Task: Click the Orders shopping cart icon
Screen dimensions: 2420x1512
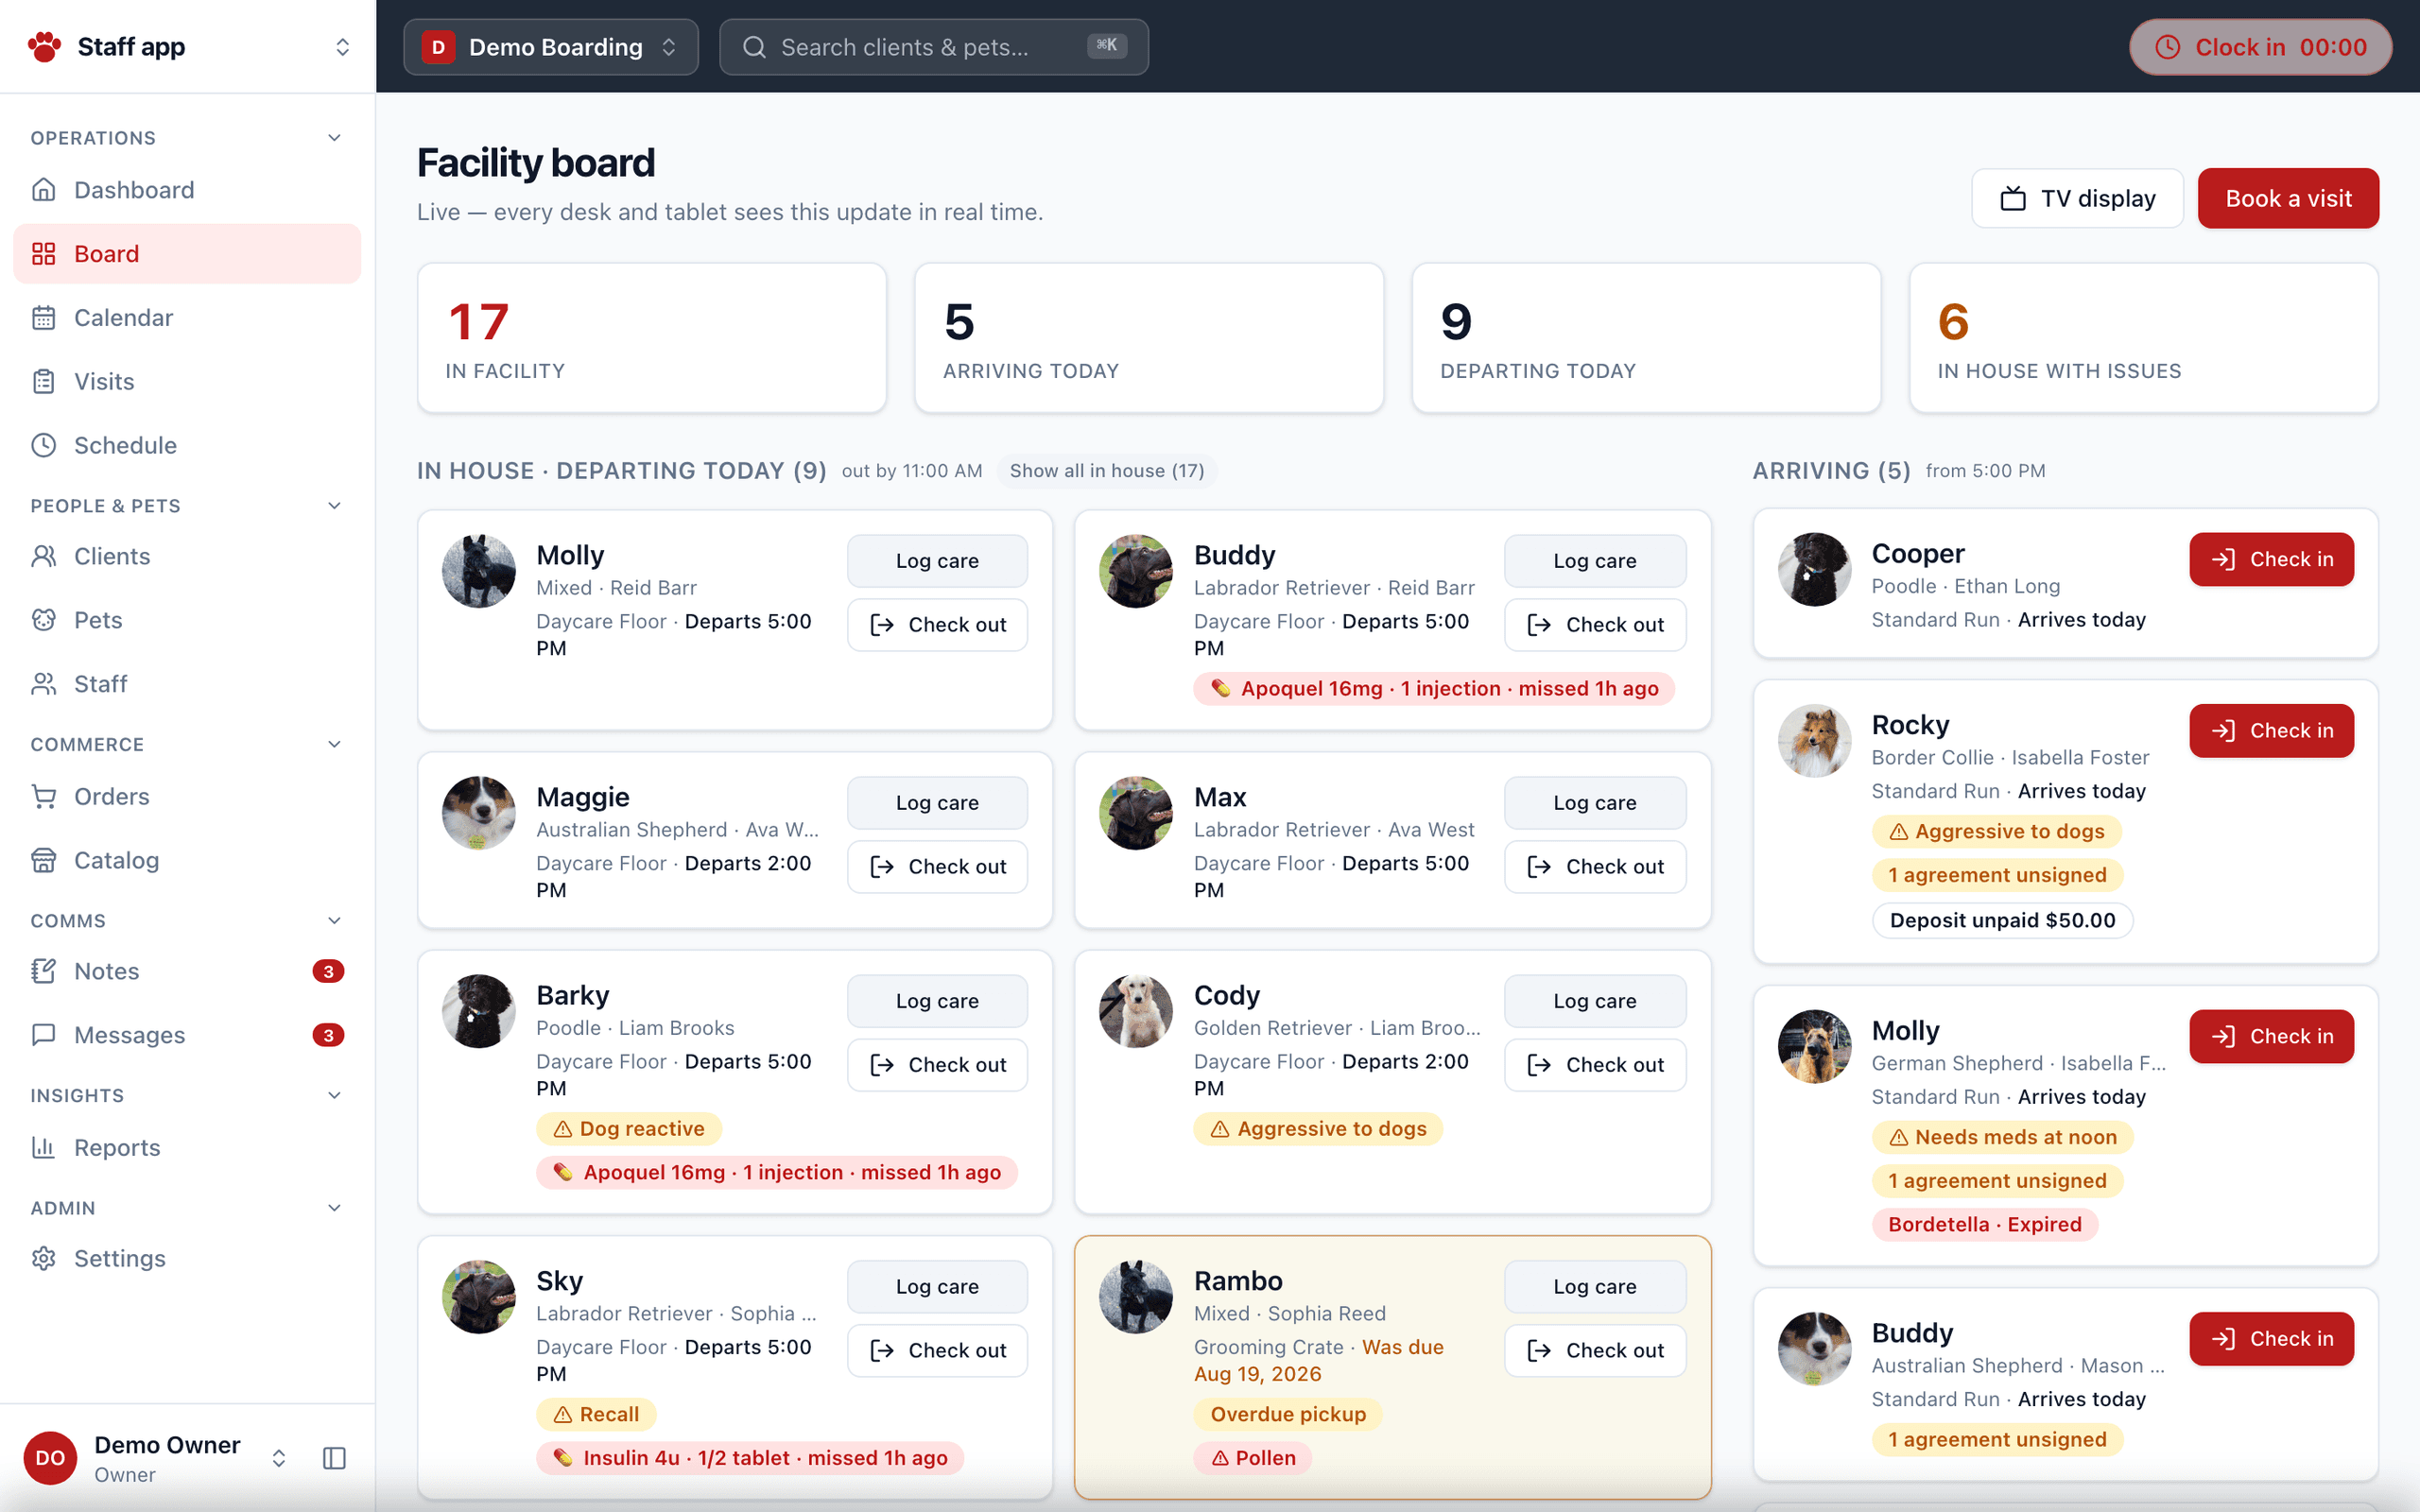Action: click(x=44, y=797)
